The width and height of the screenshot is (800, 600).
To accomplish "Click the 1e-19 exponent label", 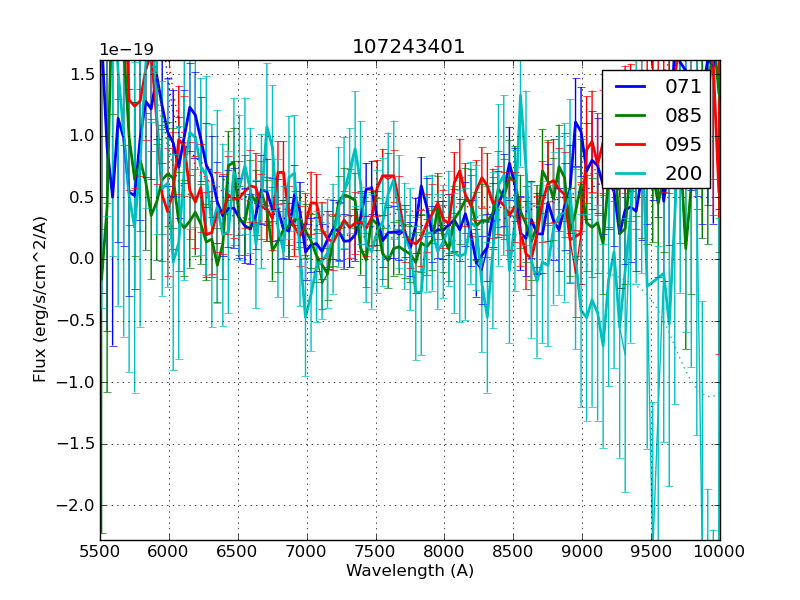I will (x=126, y=50).
